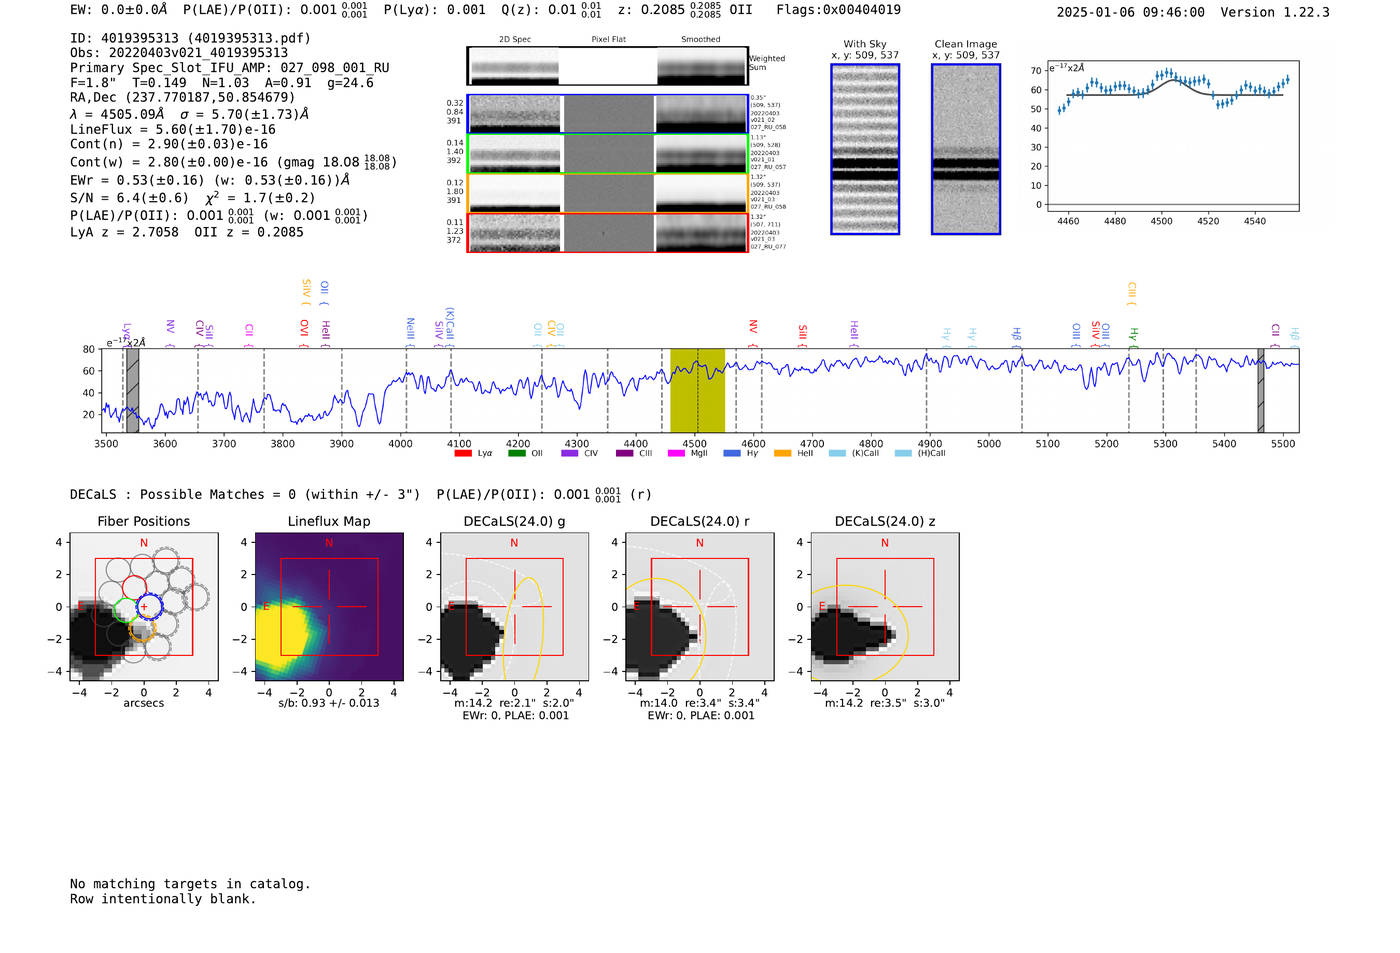Click the Hγ blue legend swatch
The image size is (1400, 953).
click(732, 453)
